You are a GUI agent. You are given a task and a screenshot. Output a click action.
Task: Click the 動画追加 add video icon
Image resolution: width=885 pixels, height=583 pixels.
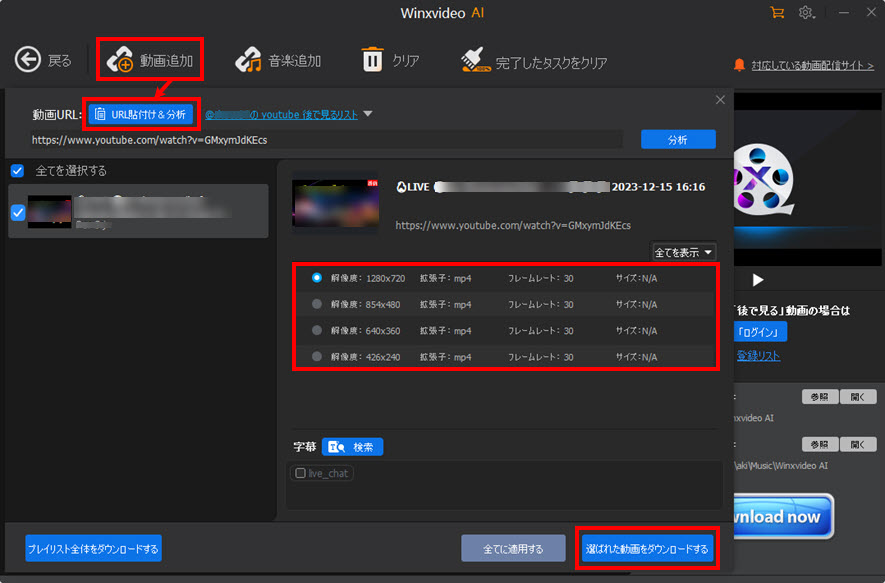[120, 59]
